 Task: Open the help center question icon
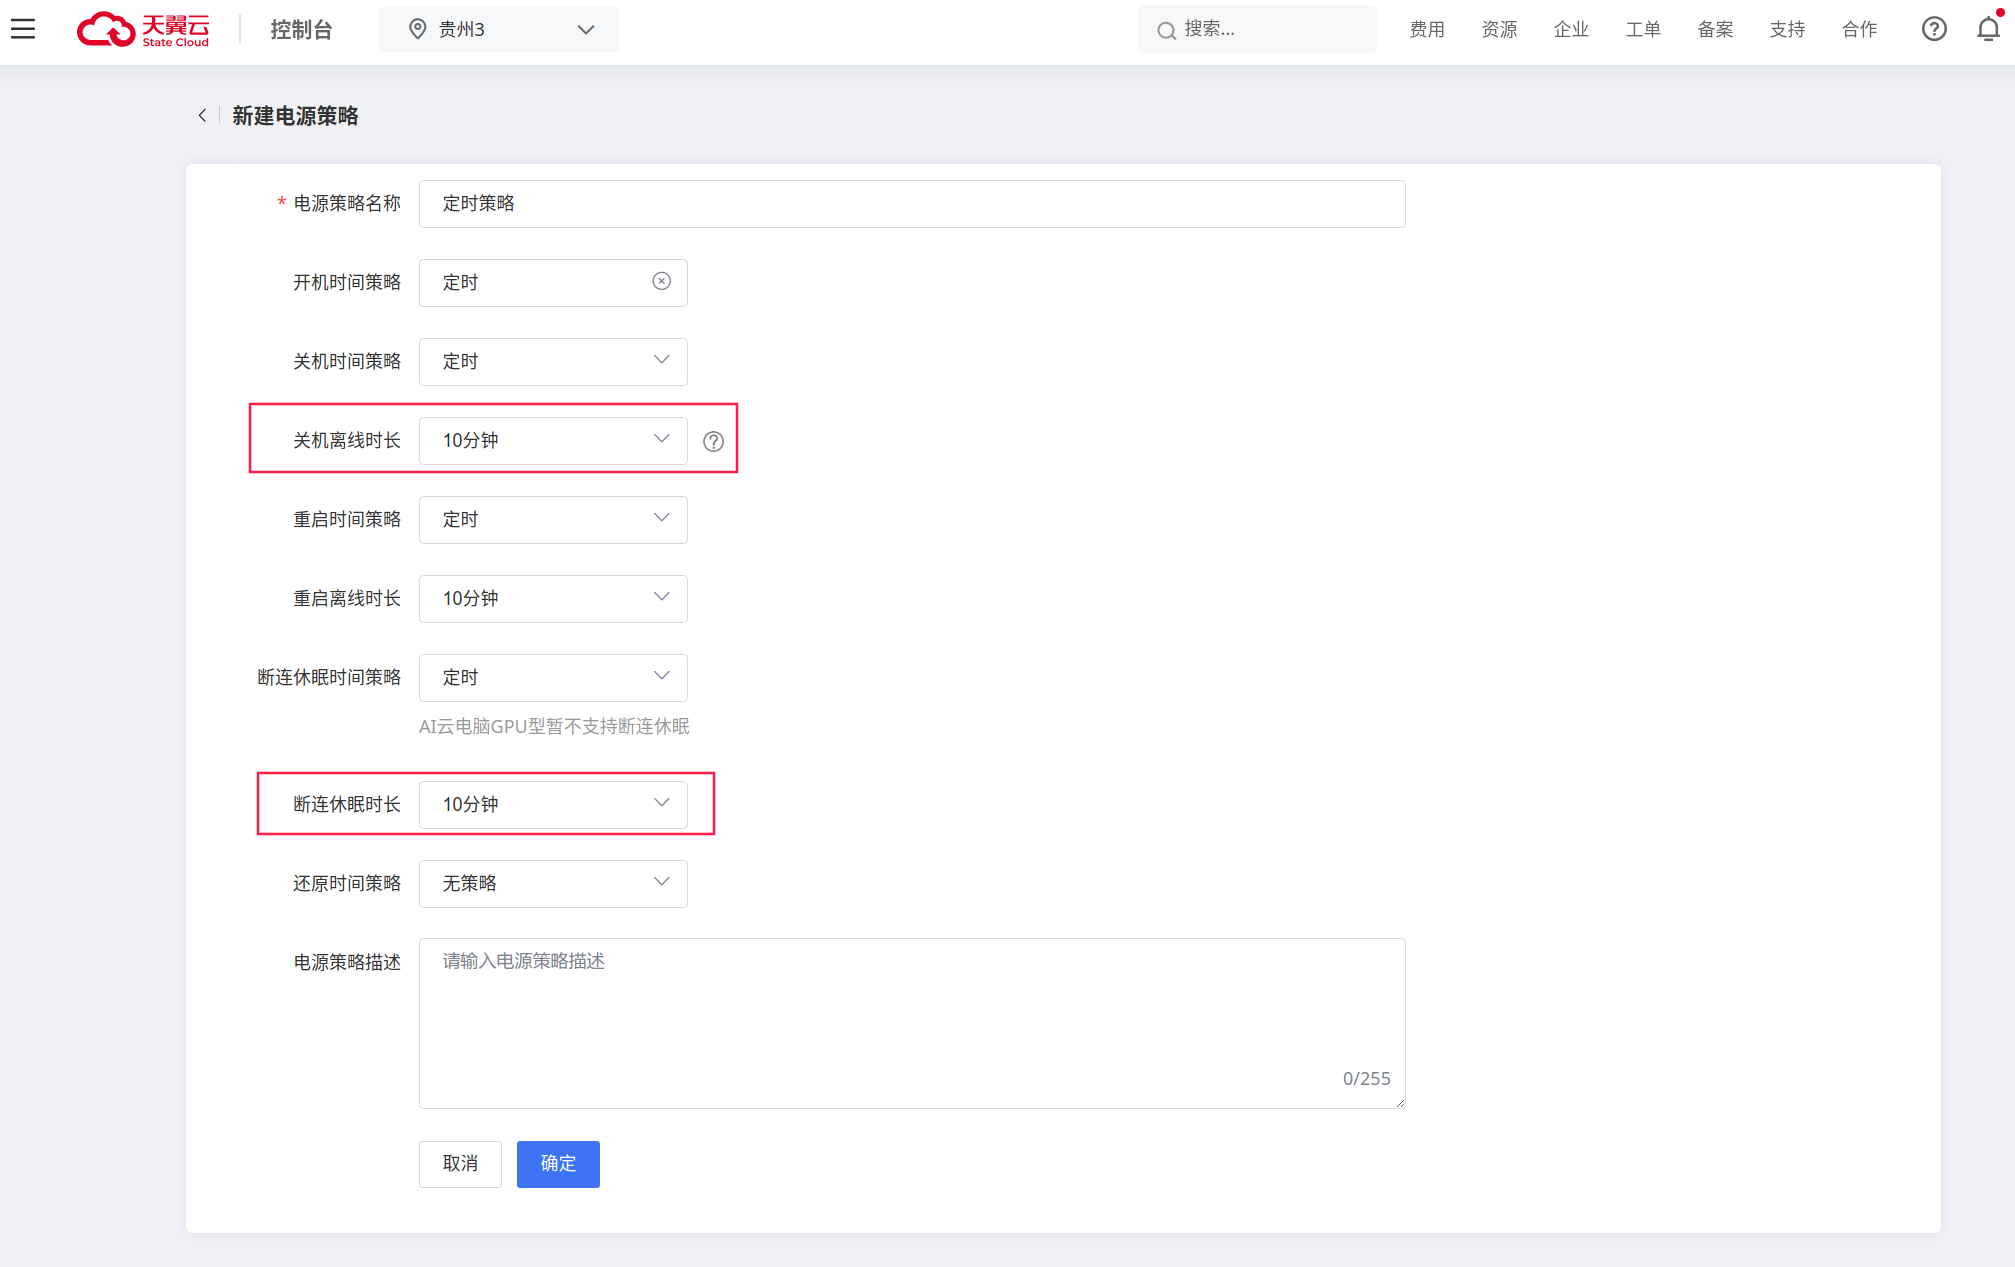[1934, 29]
